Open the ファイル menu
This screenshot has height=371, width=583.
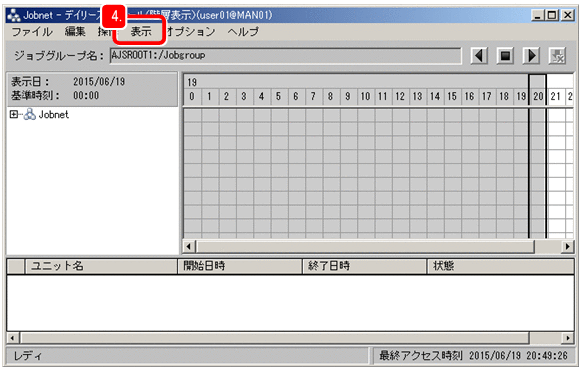(32, 32)
